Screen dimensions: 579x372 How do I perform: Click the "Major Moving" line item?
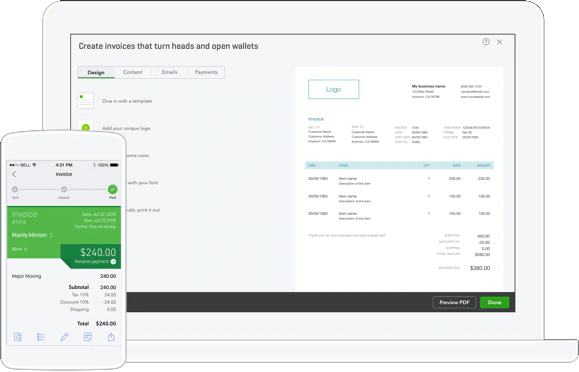(x=27, y=276)
